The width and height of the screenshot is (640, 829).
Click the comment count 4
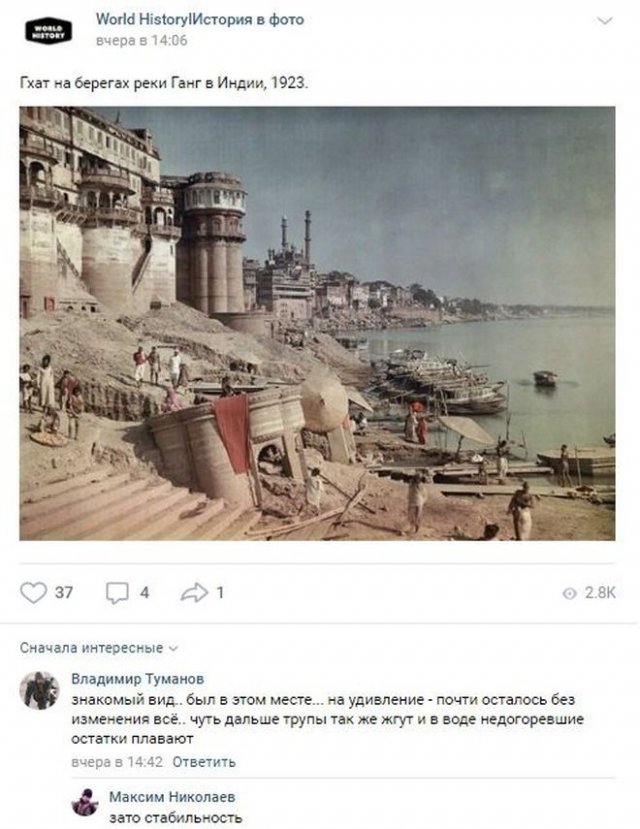pos(144,593)
